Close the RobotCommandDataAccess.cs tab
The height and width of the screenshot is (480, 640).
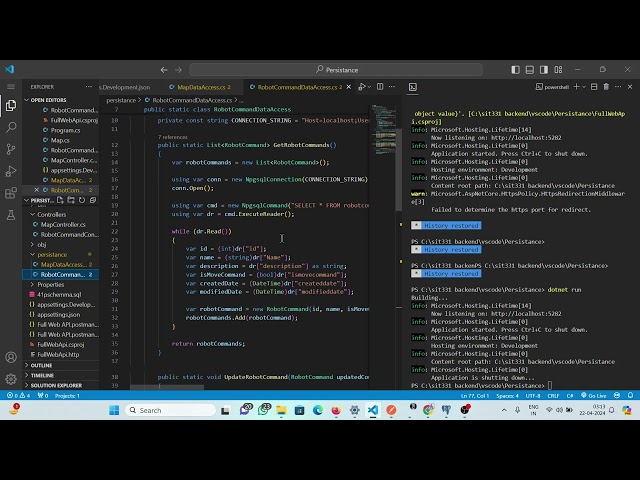(x=349, y=87)
